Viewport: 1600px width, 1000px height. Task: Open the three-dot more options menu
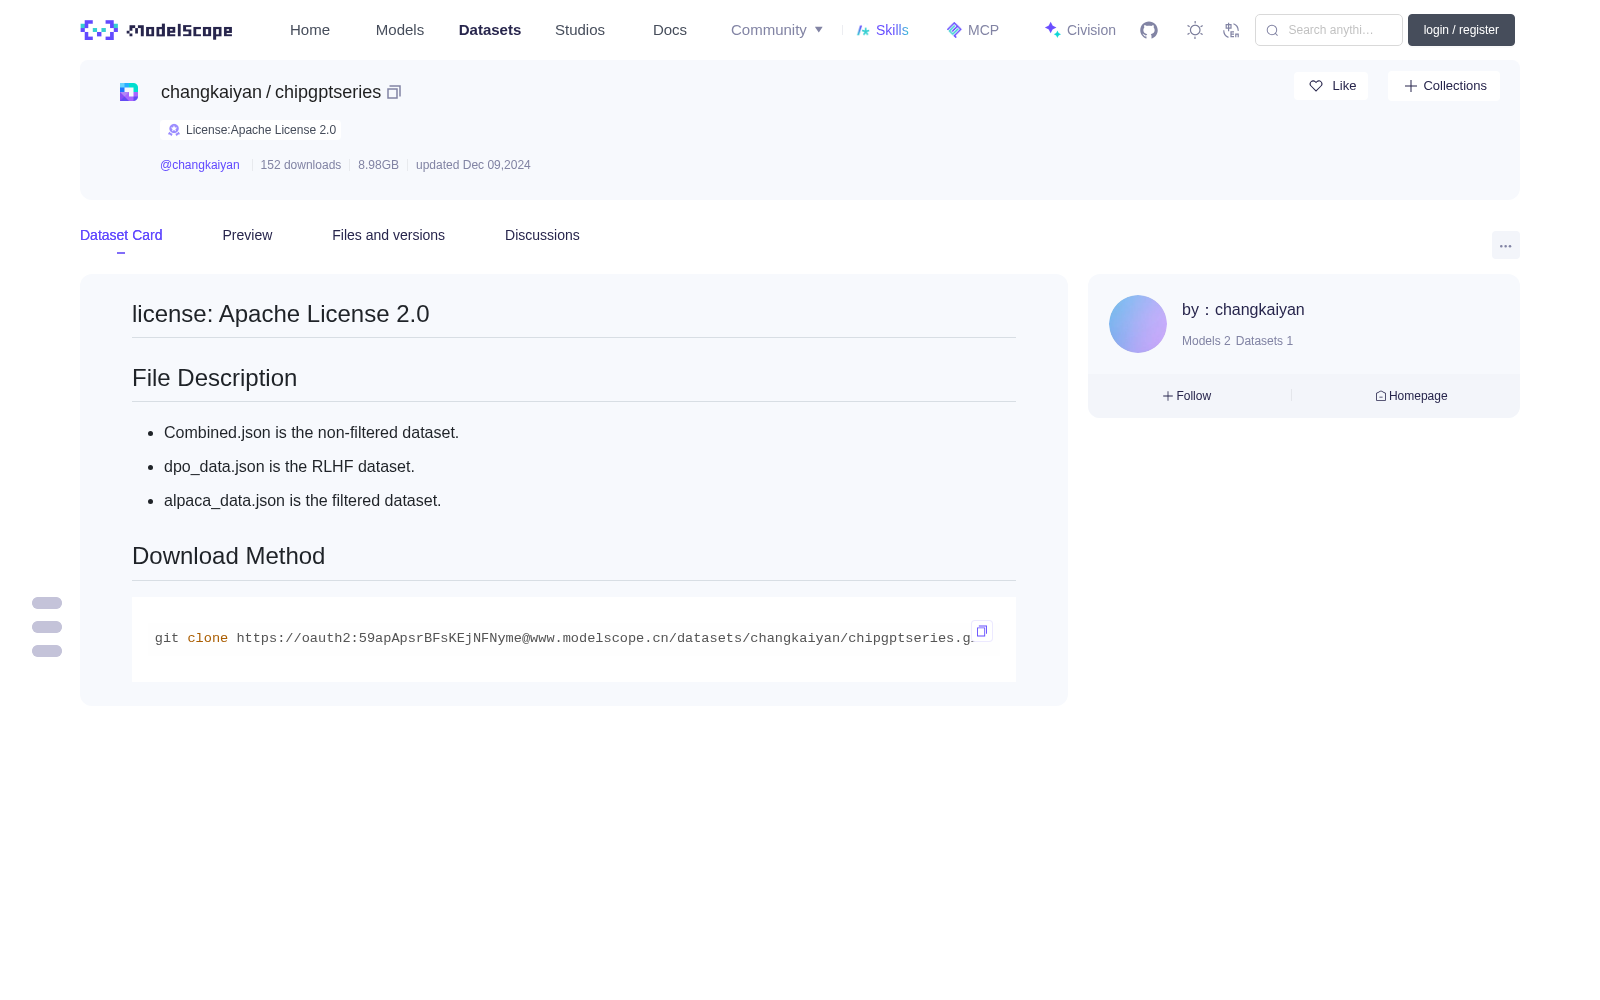point(1506,245)
